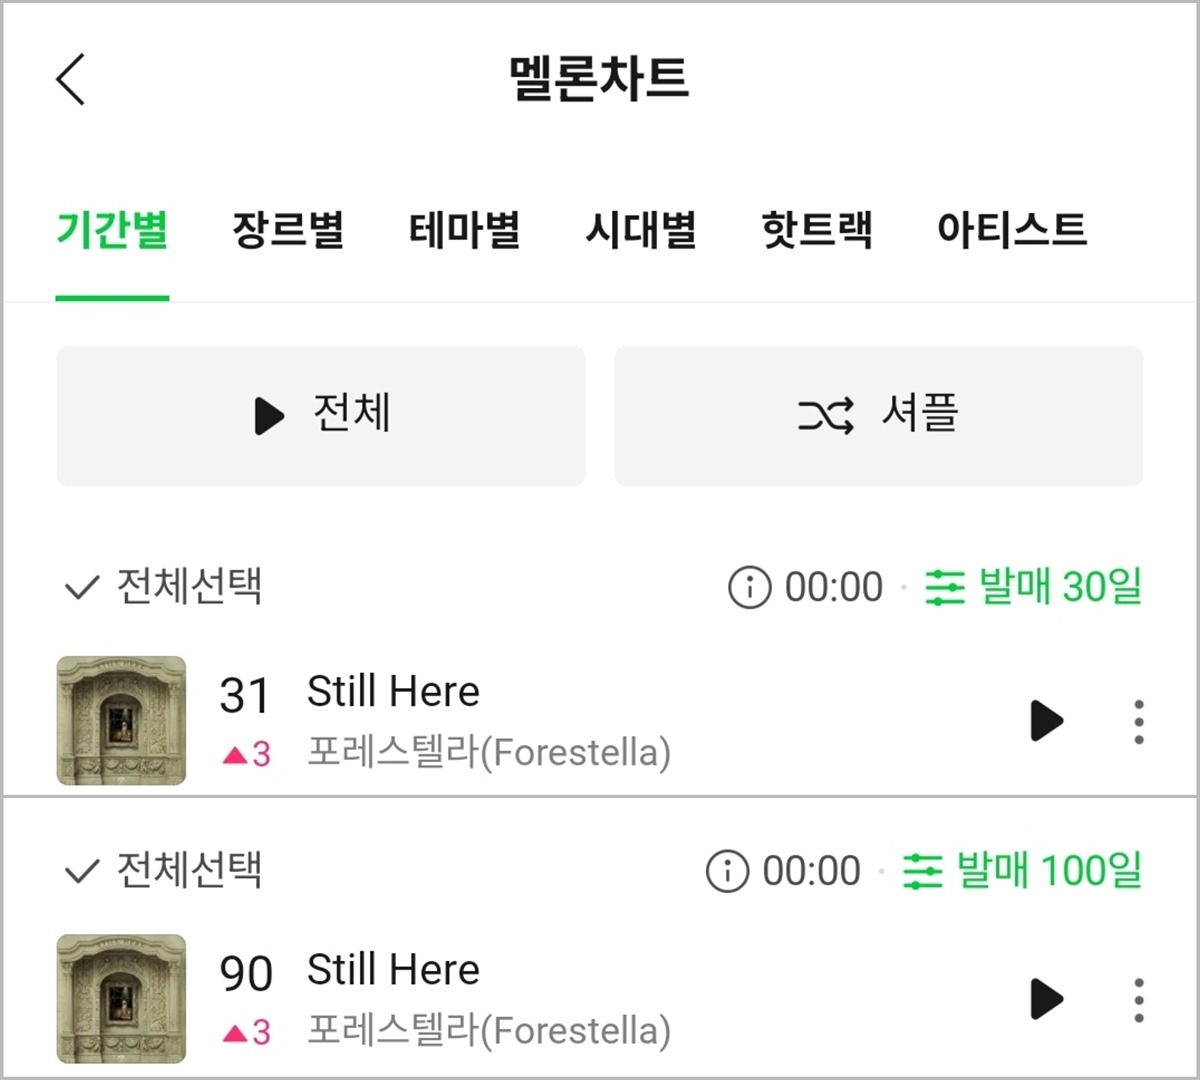Open the 시대별 tab

click(x=640, y=230)
